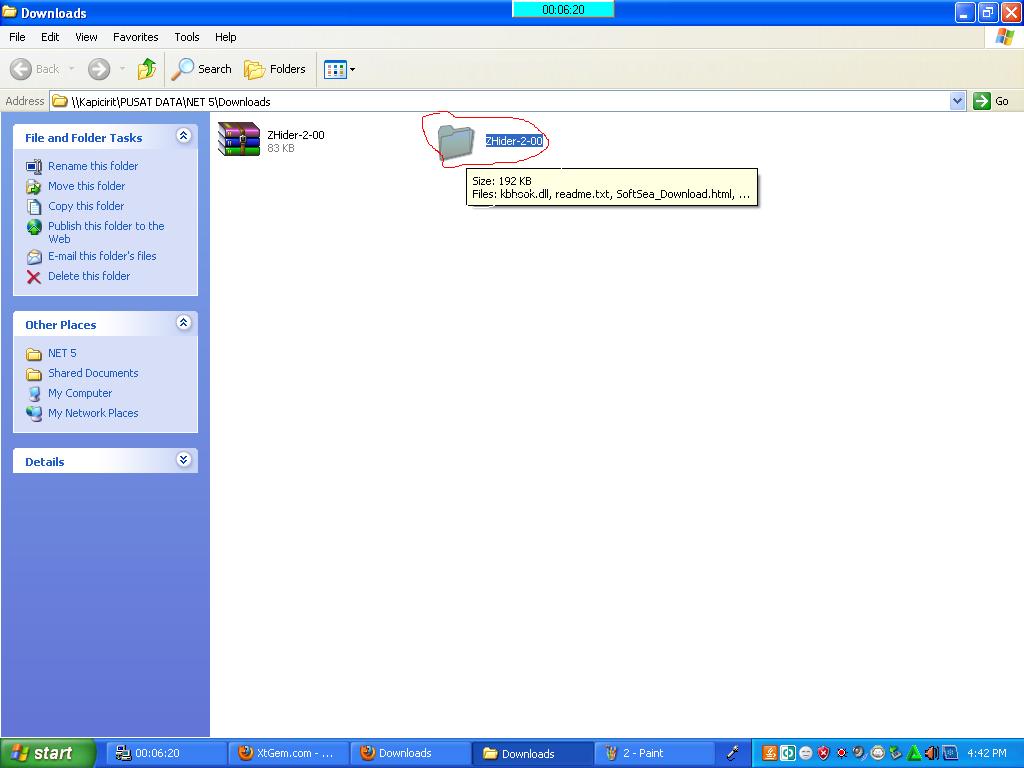Image resolution: width=1024 pixels, height=768 pixels.
Task: Click the 00:06:20 timer at top
Action: [563, 10]
